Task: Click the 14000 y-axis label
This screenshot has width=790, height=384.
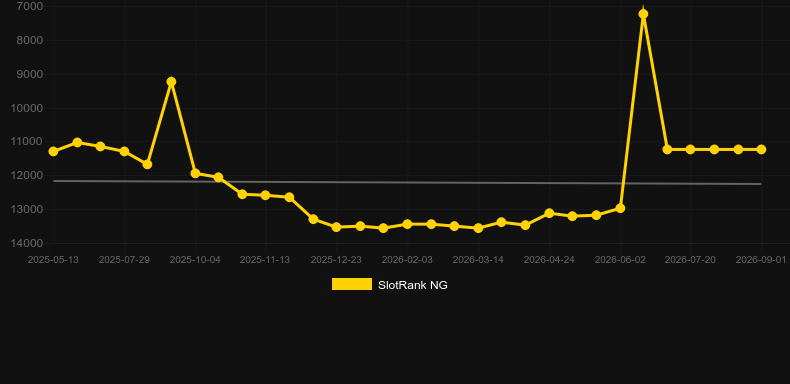Action: (x=27, y=243)
